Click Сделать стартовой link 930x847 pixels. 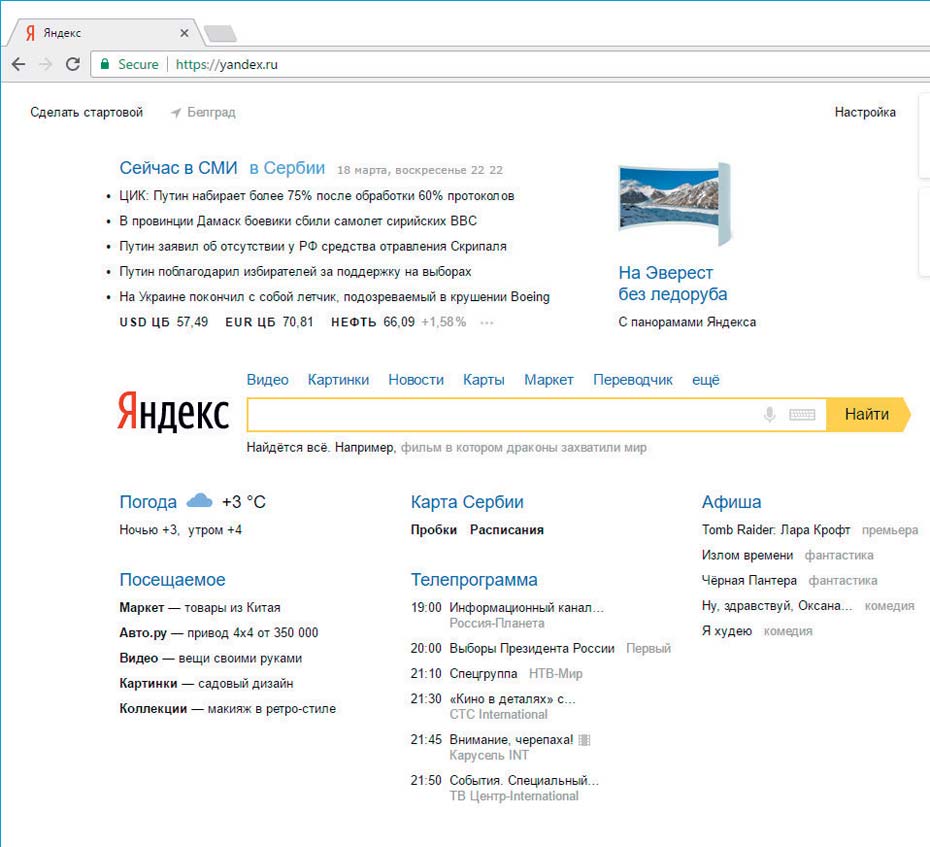point(87,112)
